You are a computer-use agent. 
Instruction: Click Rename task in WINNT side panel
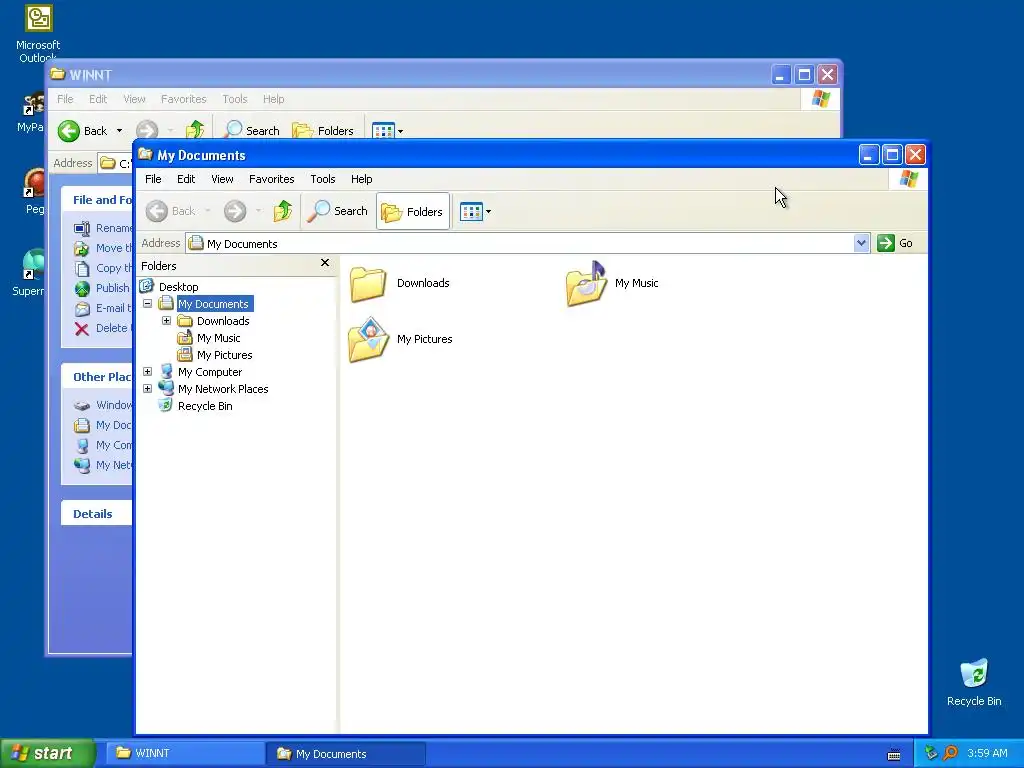(103, 228)
